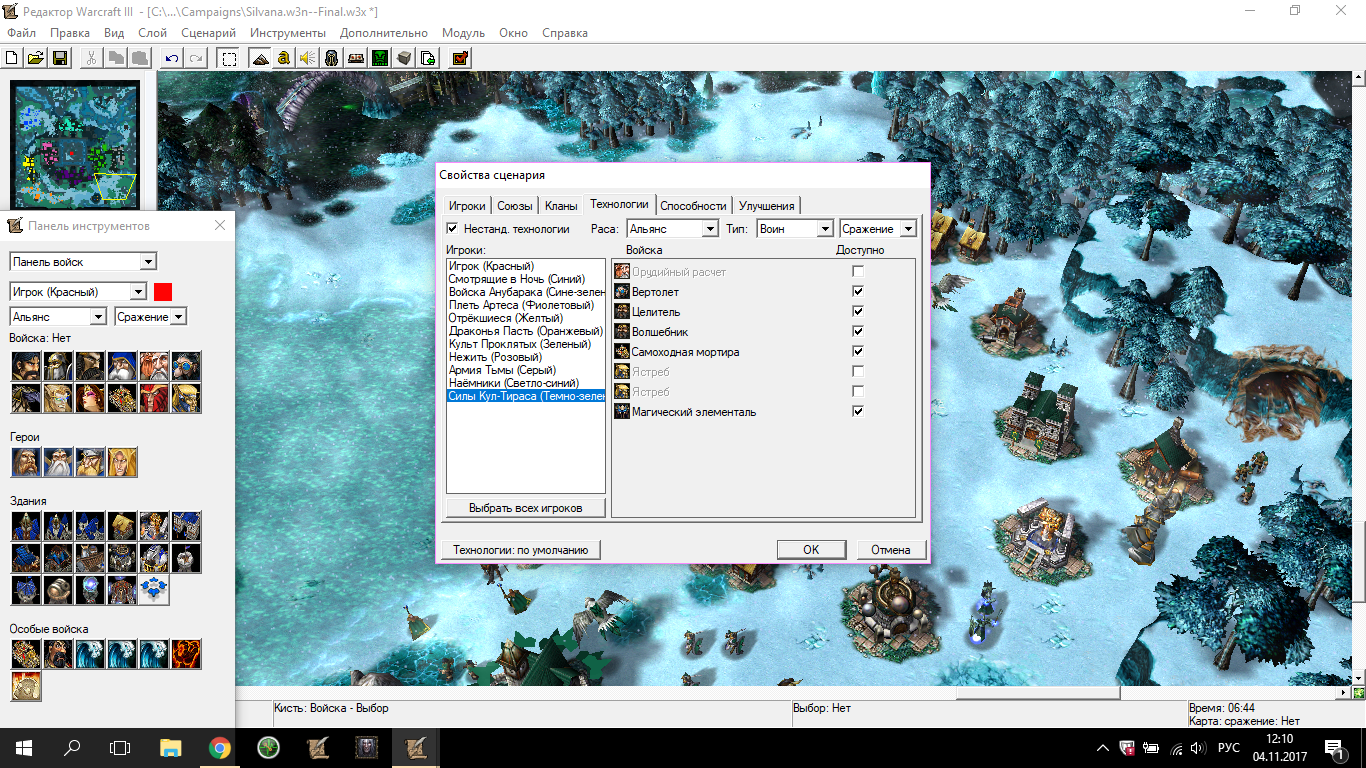
Task: Click the Redo arrow icon
Action: (x=196, y=58)
